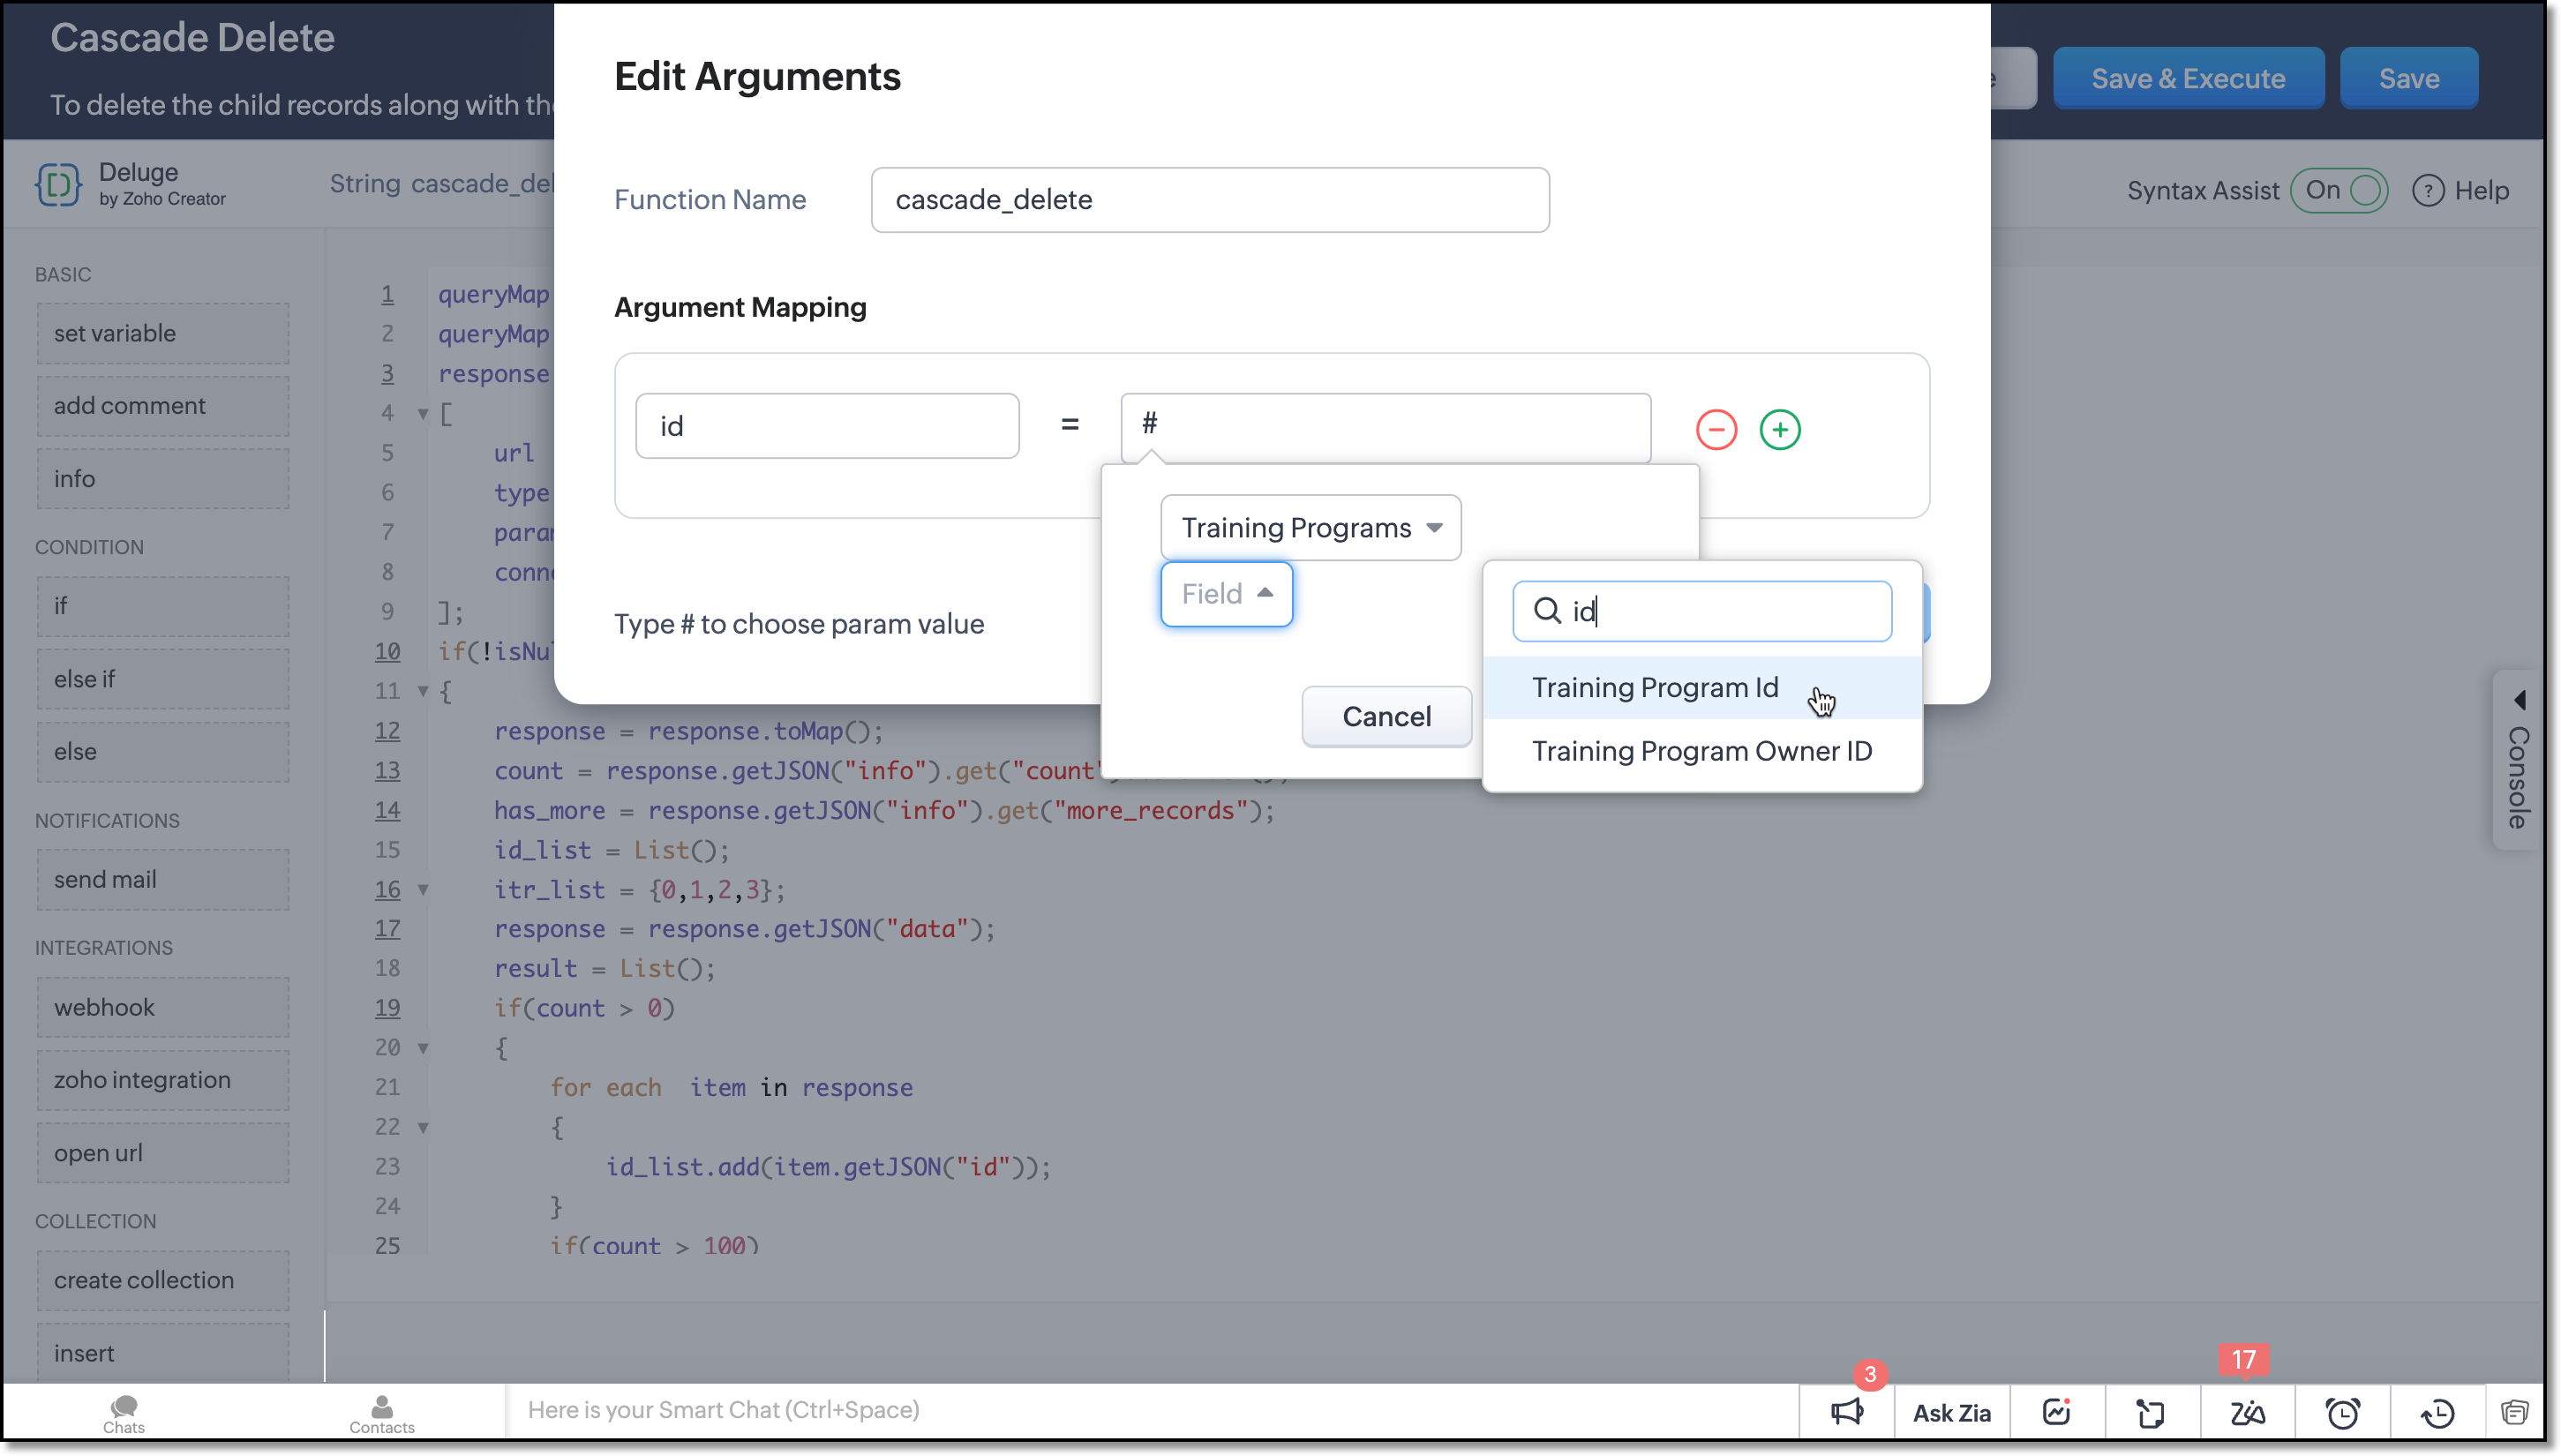Click the Zia icon with 17 badge
Image resolution: width=2561 pixels, height=1456 pixels.
pos(2247,1412)
